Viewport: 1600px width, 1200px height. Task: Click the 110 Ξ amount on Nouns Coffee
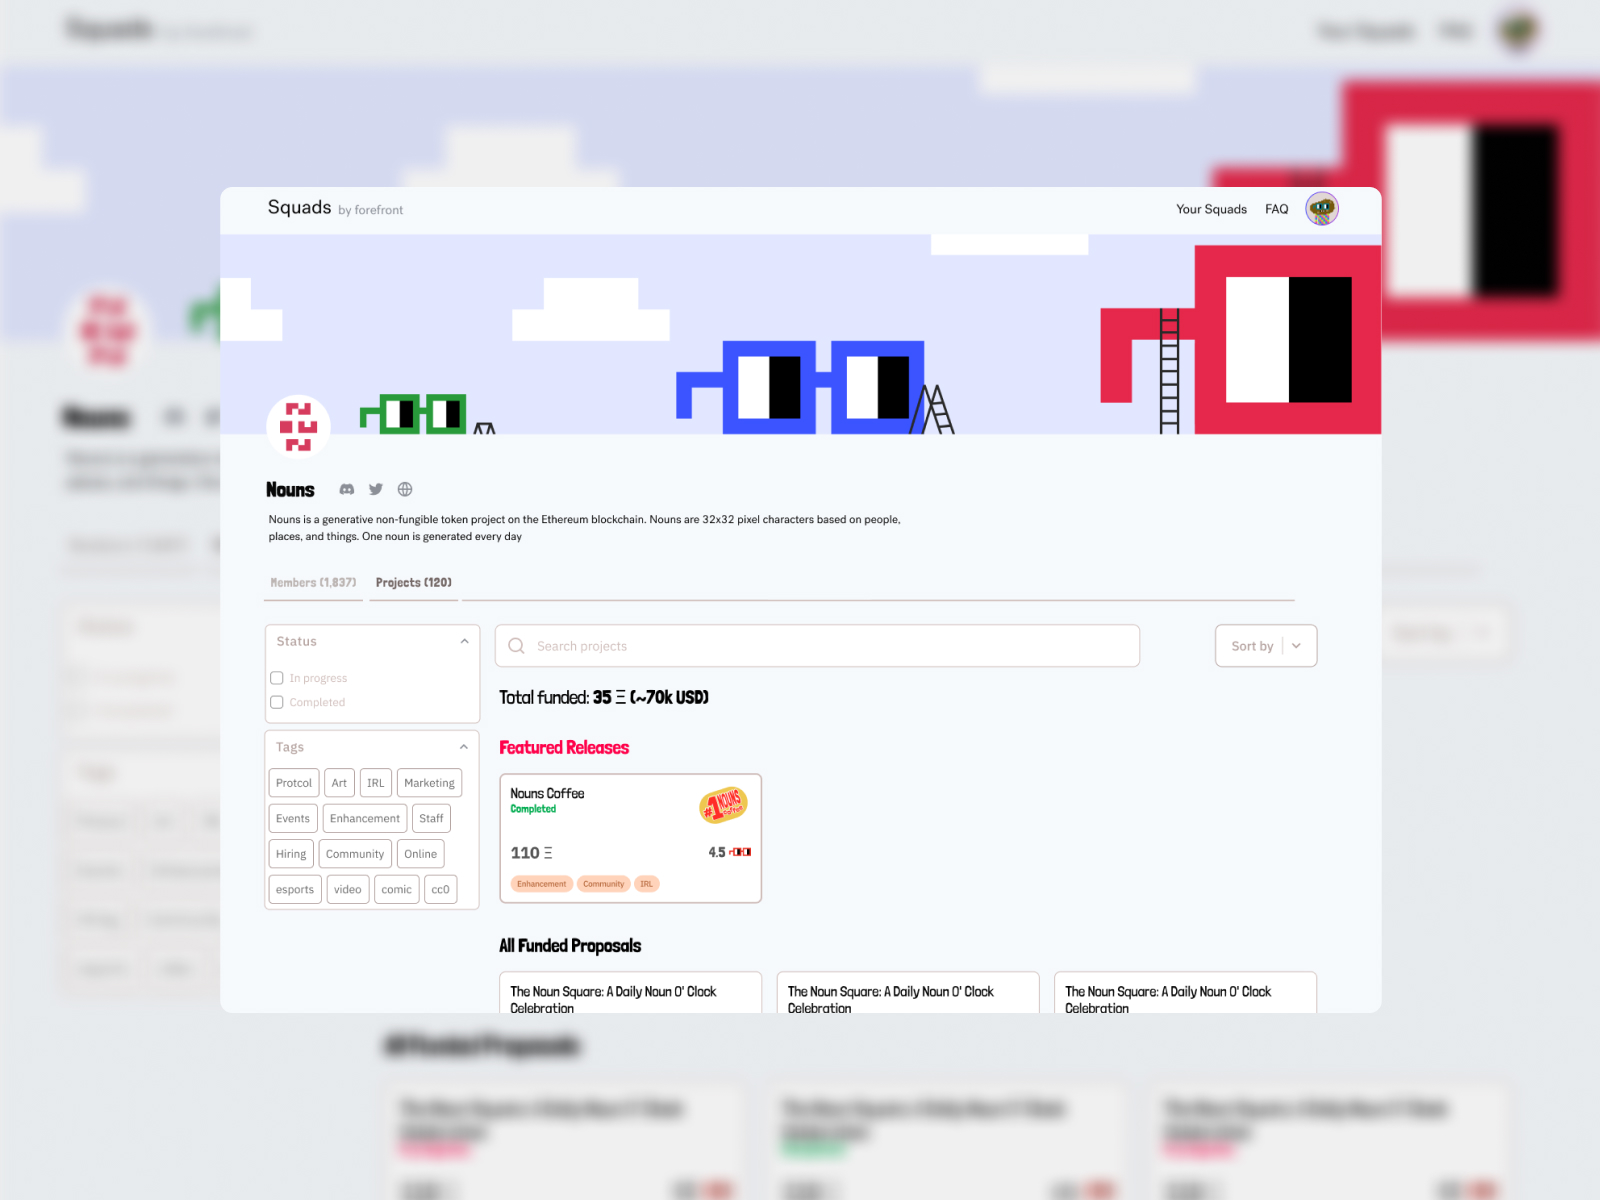coord(531,853)
